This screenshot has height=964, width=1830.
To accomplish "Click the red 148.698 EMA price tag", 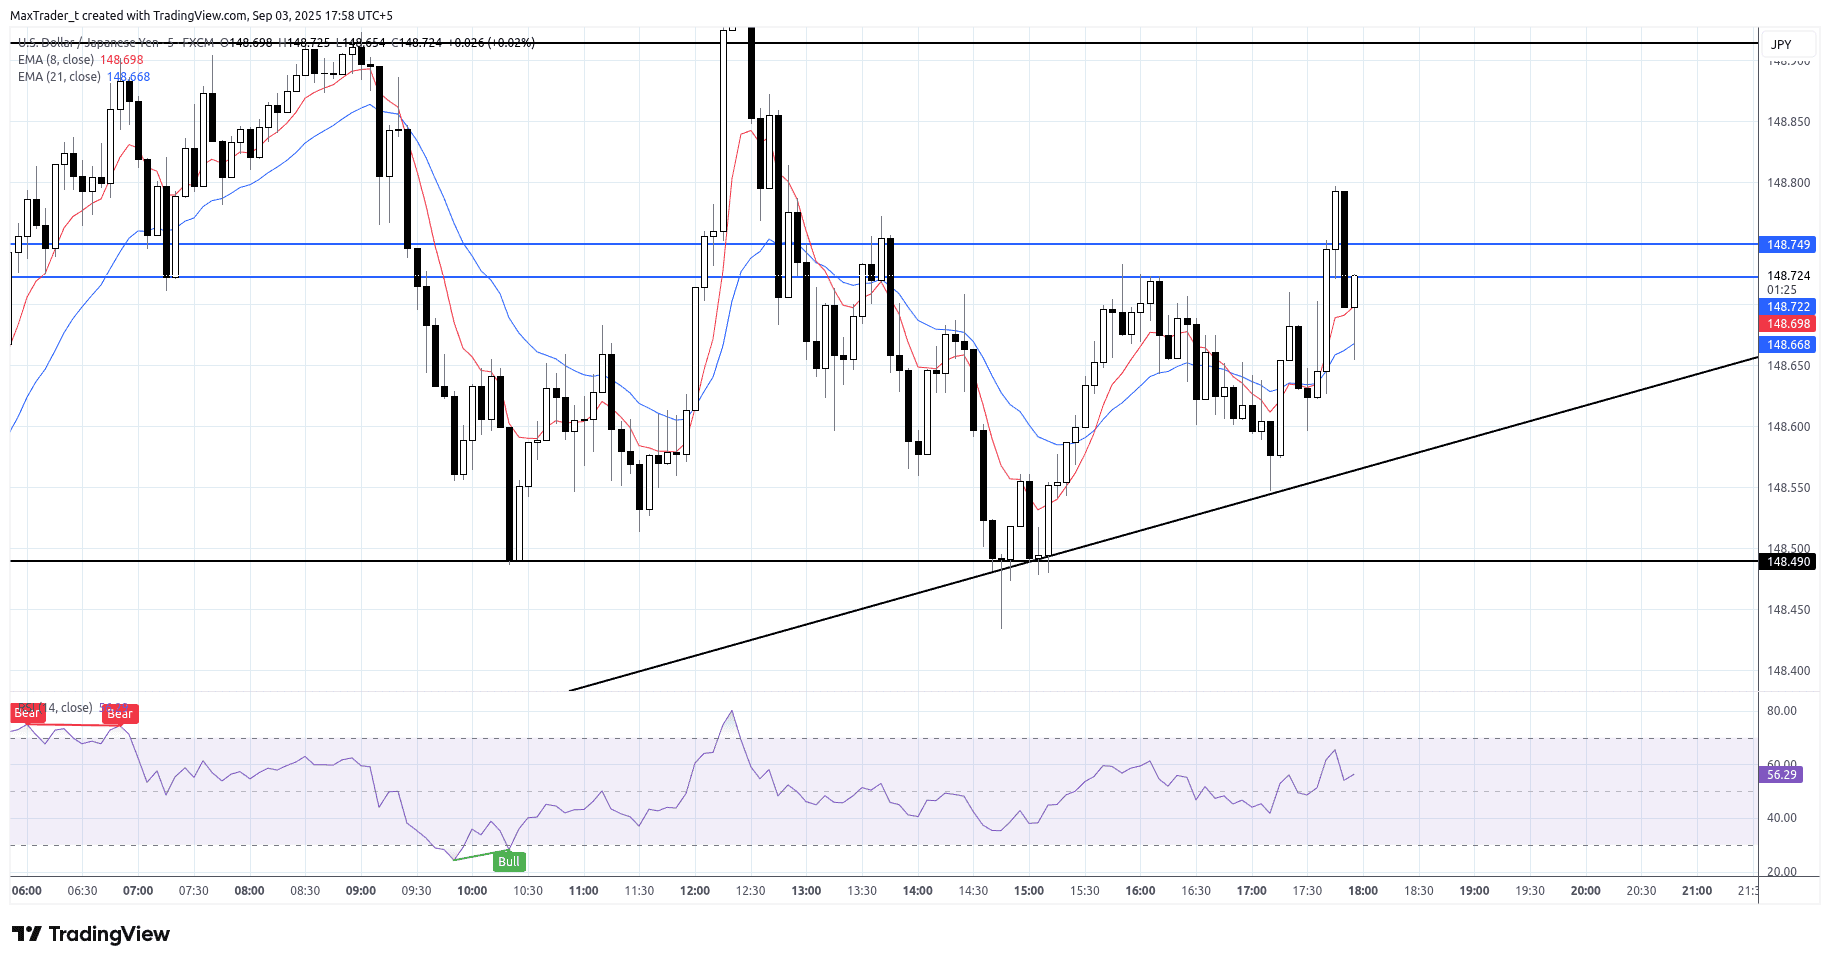I will click(x=1788, y=324).
